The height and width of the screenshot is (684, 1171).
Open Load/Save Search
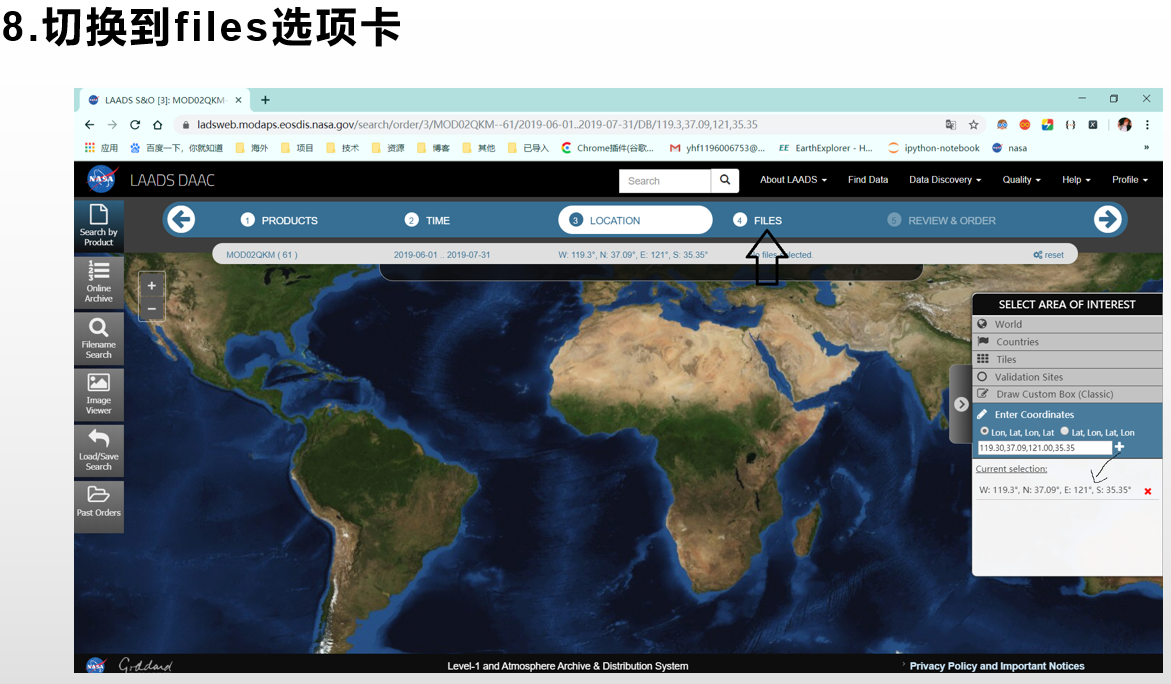(98, 451)
